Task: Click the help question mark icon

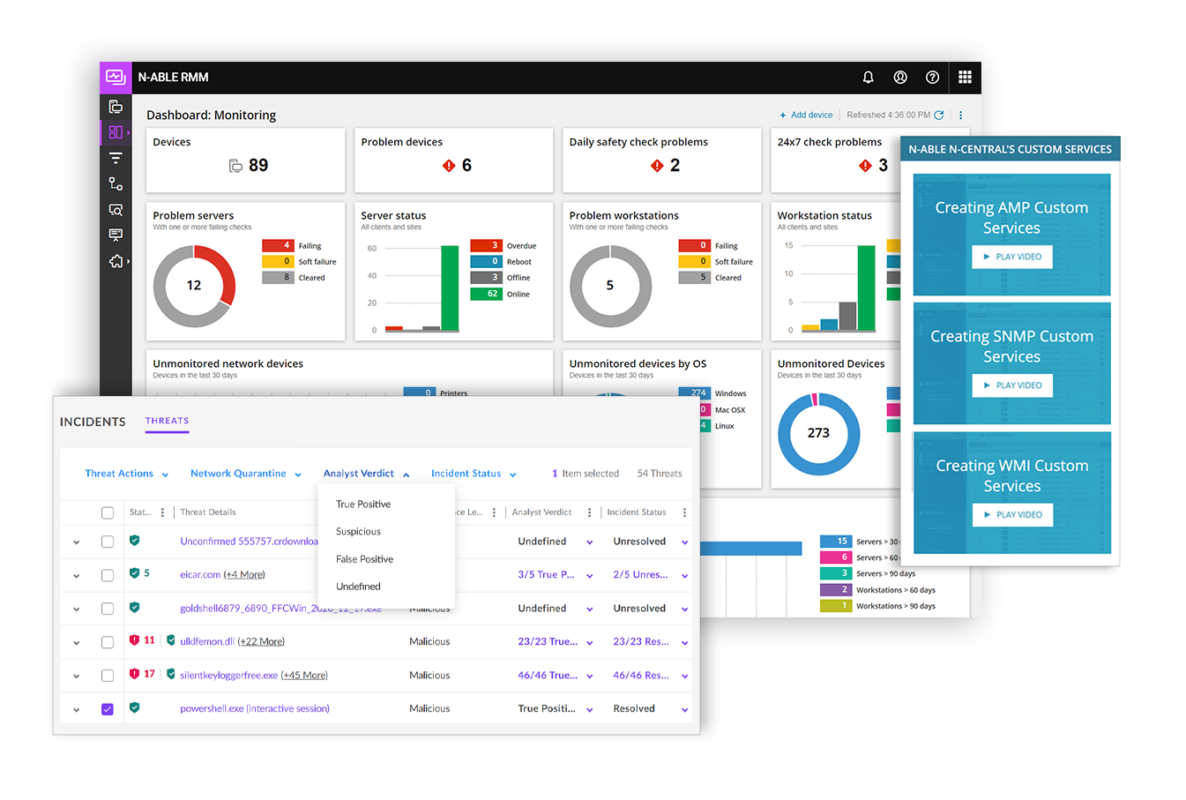Action: tap(933, 77)
